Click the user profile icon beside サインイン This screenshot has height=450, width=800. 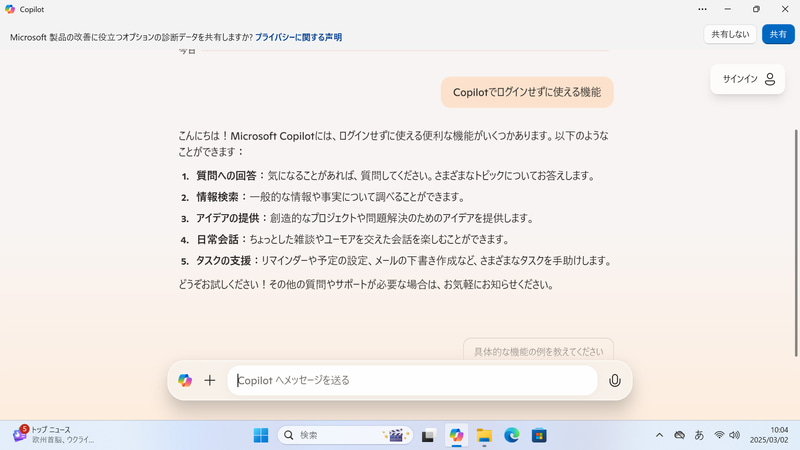[x=770, y=79]
